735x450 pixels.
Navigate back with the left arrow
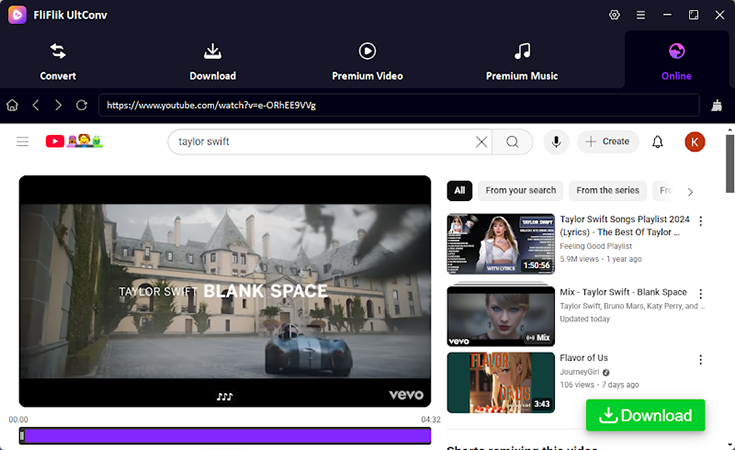tap(36, 105)
